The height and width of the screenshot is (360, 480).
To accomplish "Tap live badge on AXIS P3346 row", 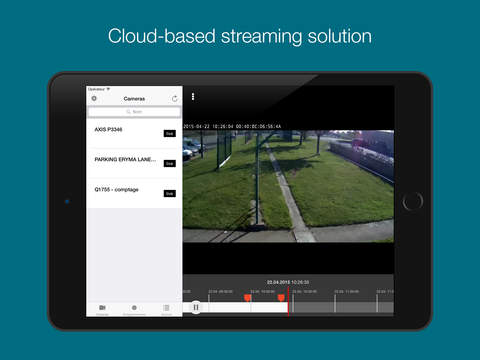I will pos(170,133).
